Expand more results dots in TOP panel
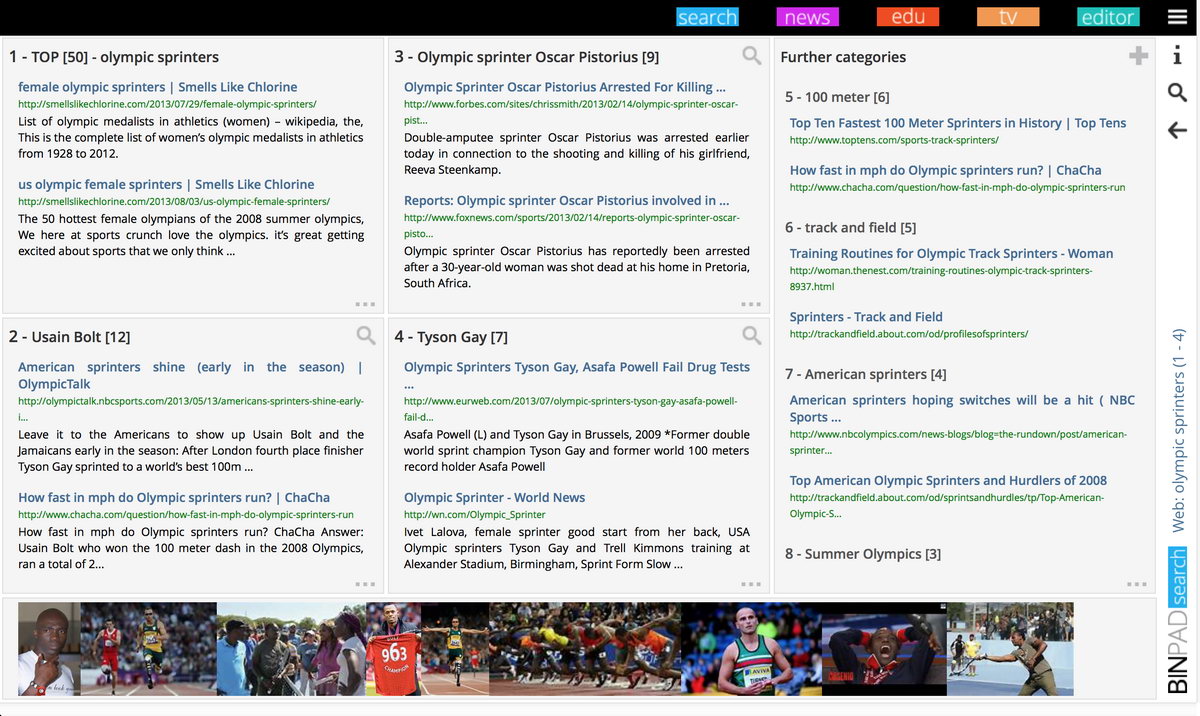This screenshot has width=1200, height=716. [365, 304]
